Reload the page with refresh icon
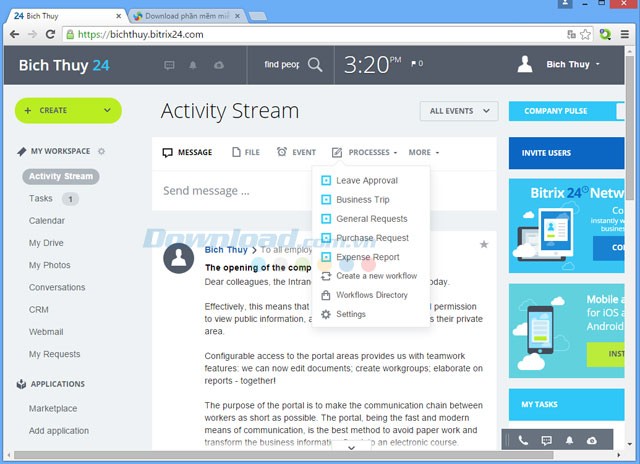The height and width of the screenshot is (464, 640). (50, 34)
